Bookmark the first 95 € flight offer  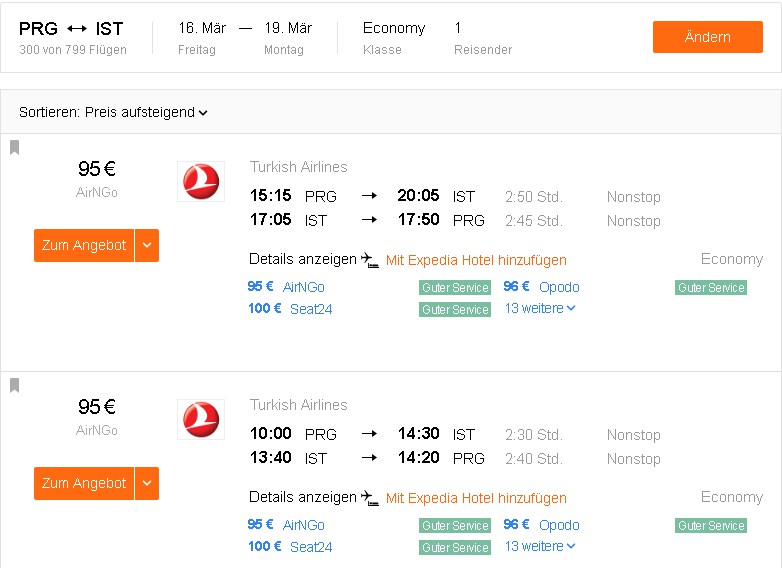pos(14,147)
